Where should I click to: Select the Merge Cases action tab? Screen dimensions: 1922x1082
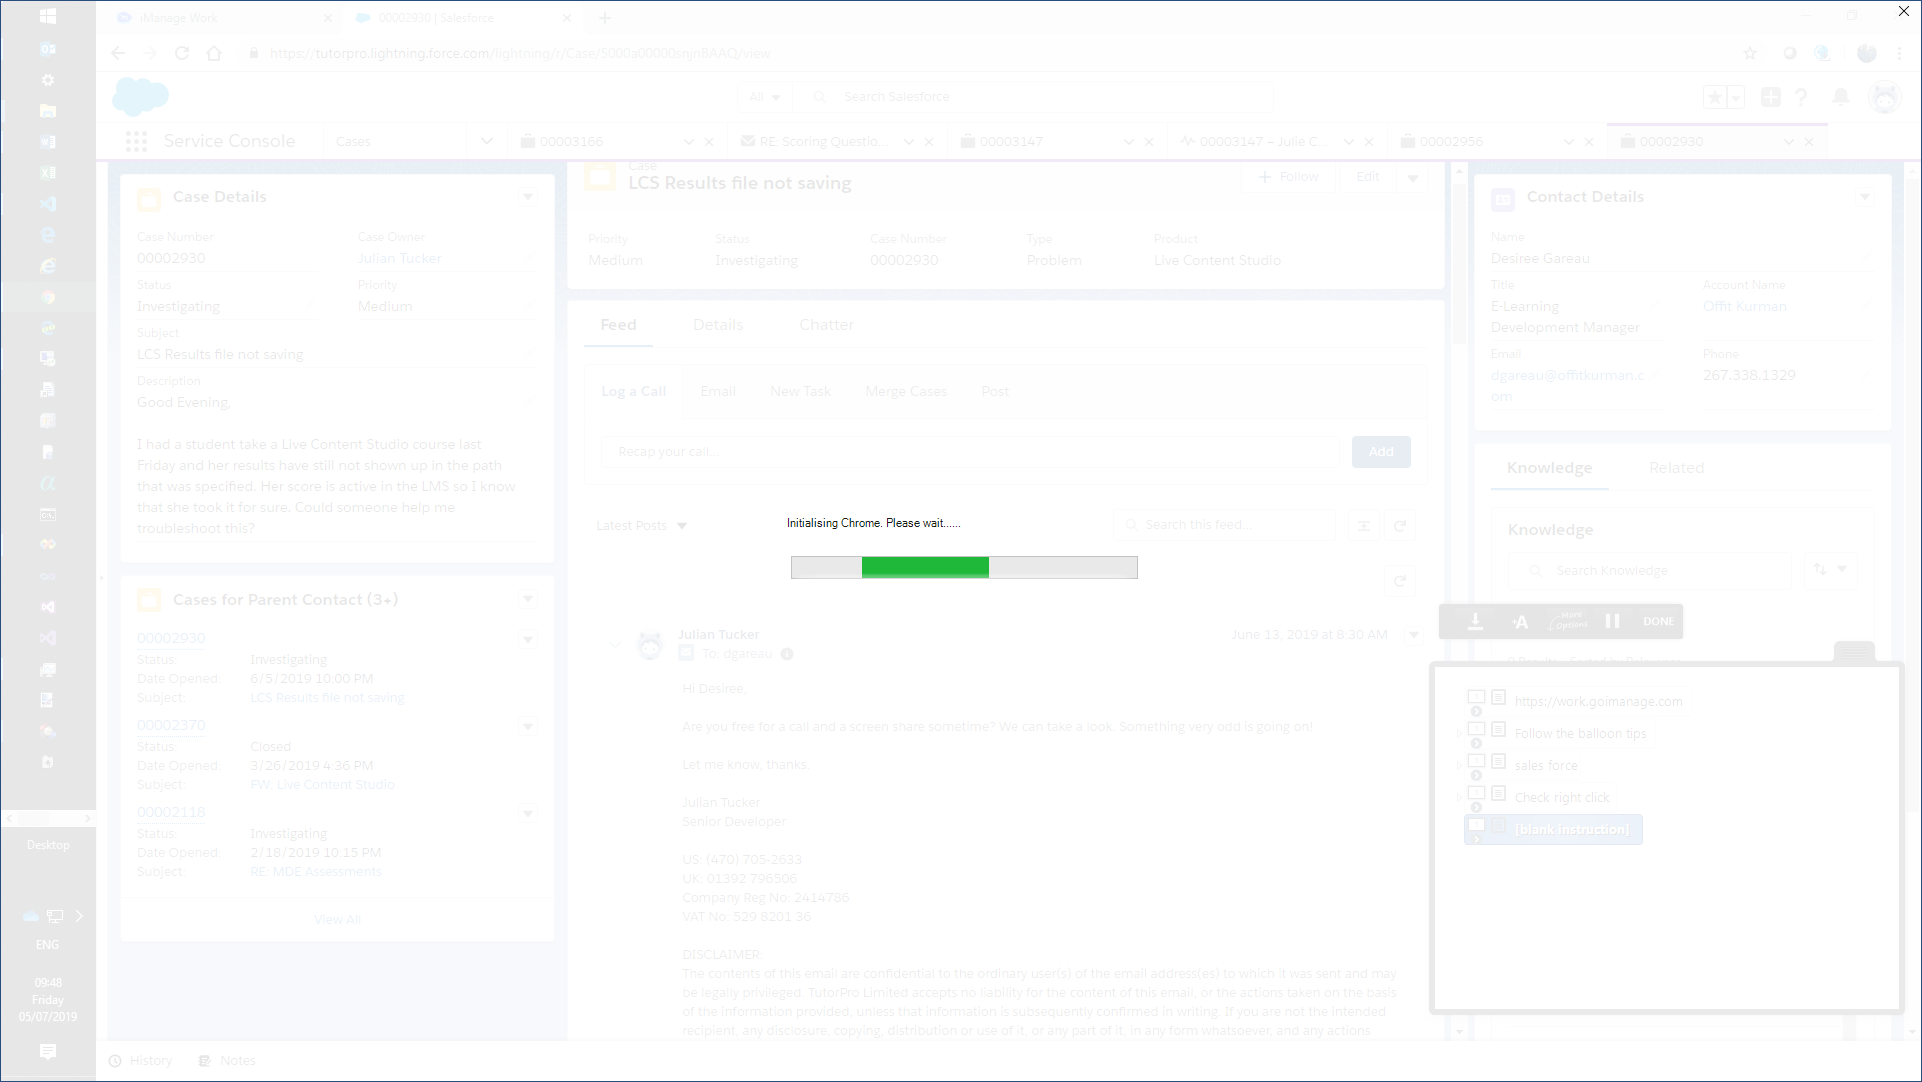[x=906, y=391]
